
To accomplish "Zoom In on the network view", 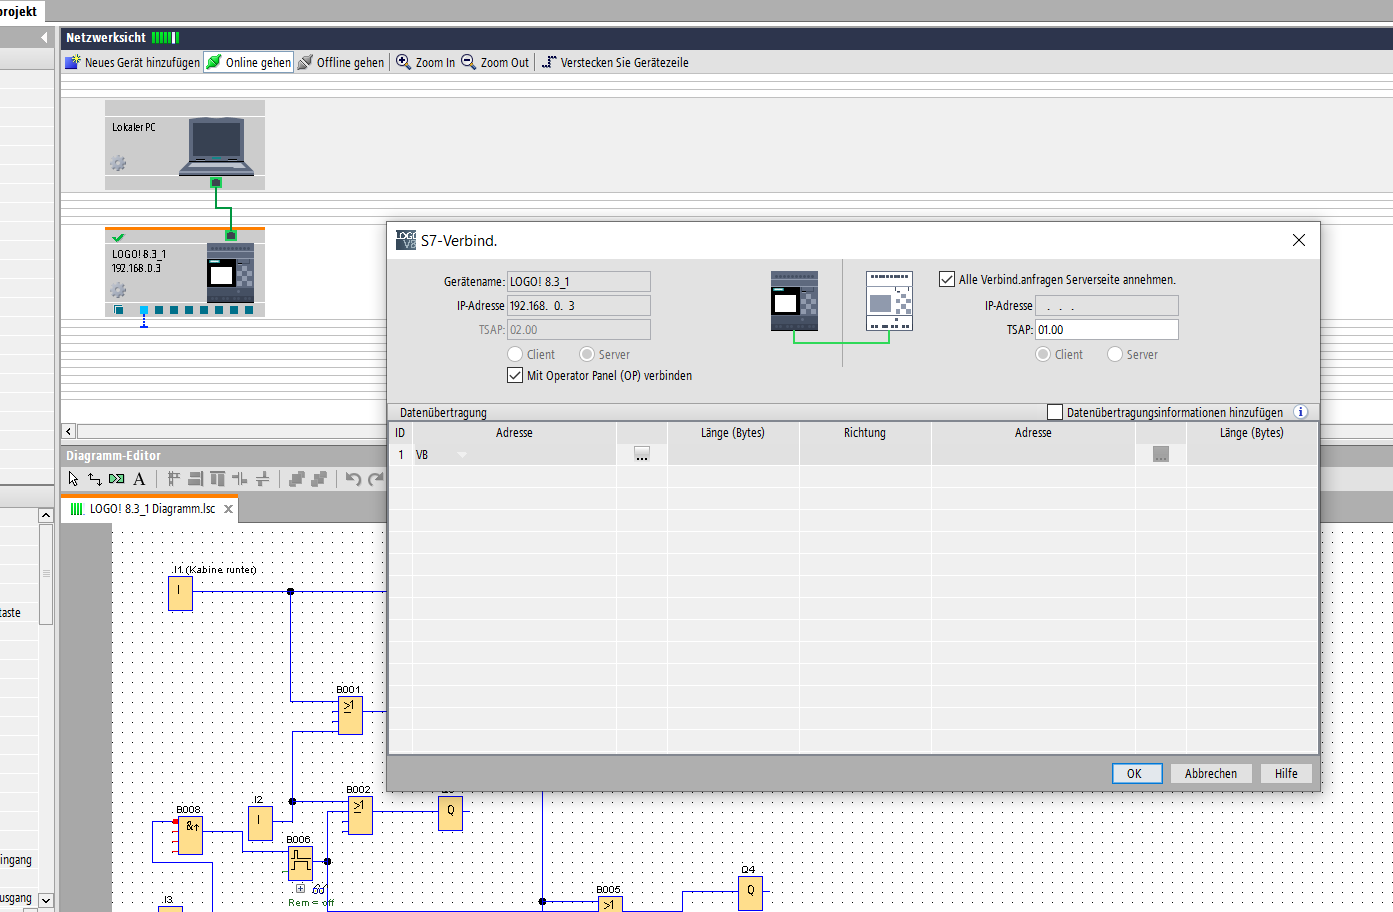I will point(426,62).
